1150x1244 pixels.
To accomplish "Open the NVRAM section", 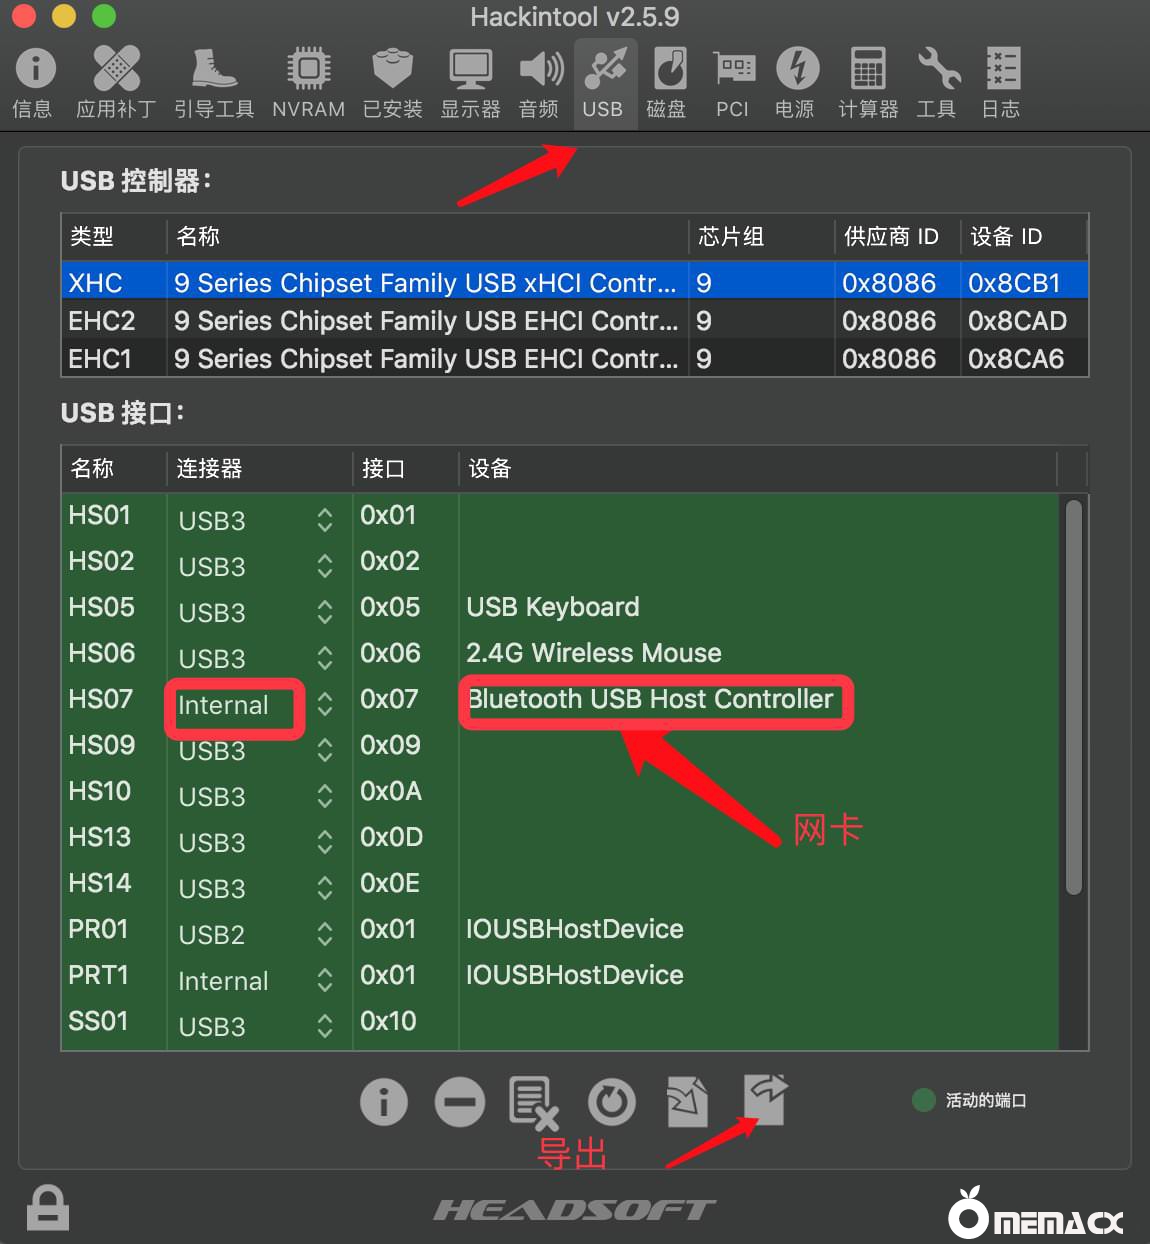I will [x=308, y=82].
